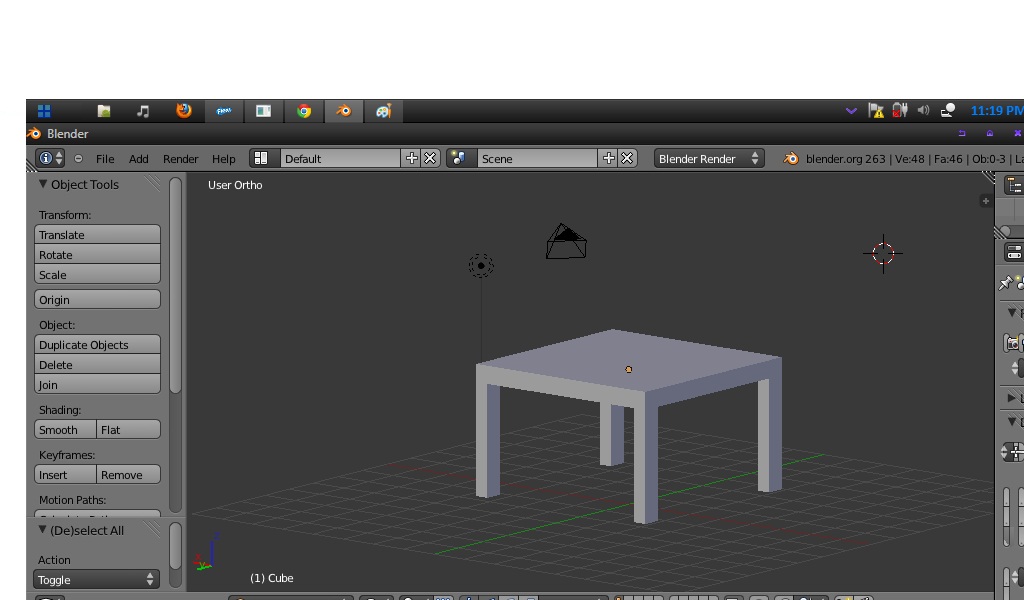Select the Render tab icon in the Properties panel
The image size is (1024, 600).
coord(1013,342)
